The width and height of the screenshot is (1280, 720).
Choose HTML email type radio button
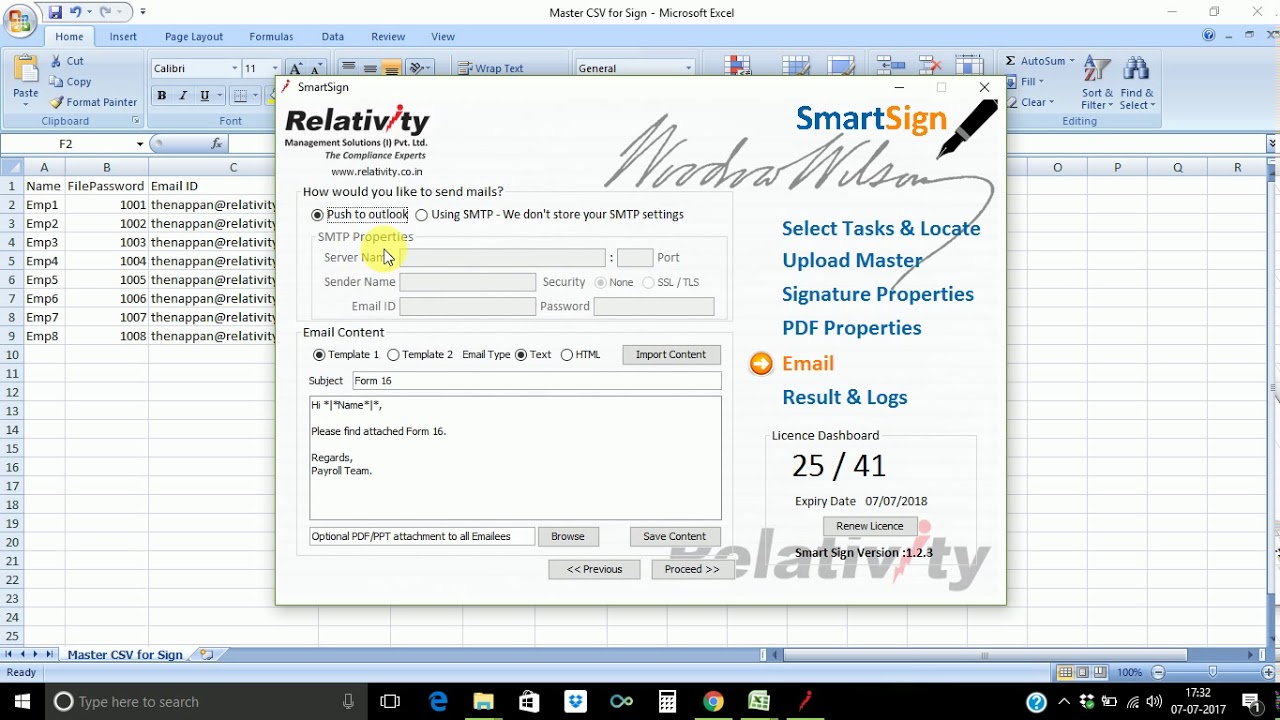click(567, 355)
